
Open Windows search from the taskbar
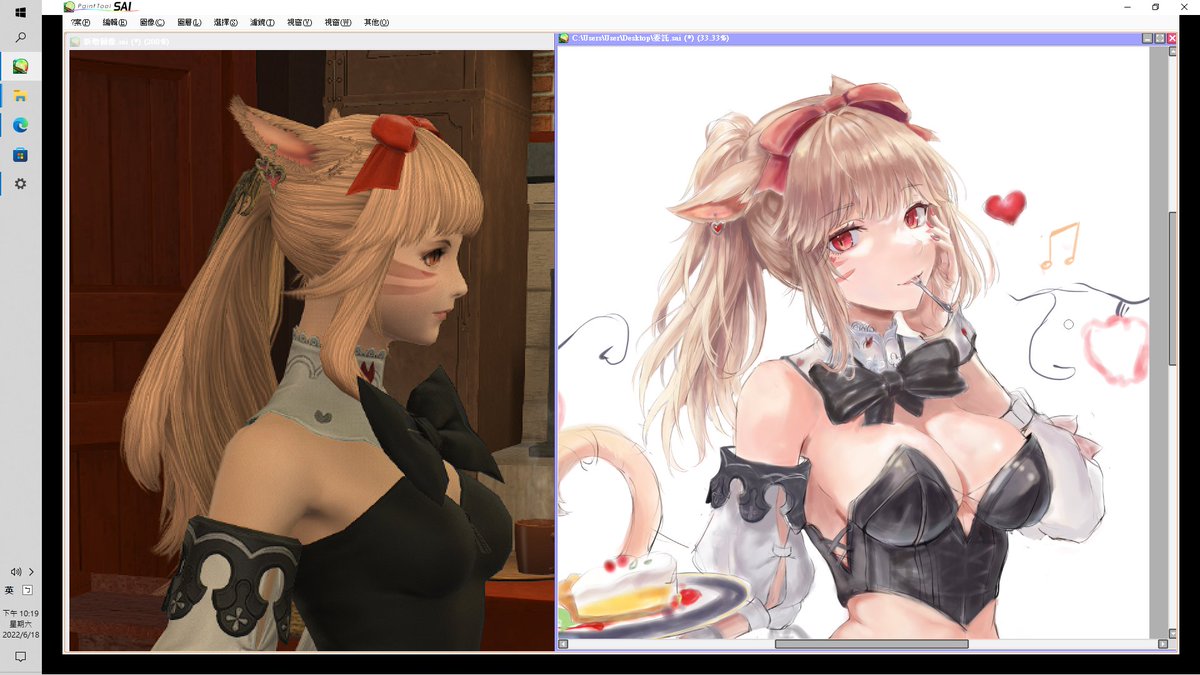(x=20, y=37)
